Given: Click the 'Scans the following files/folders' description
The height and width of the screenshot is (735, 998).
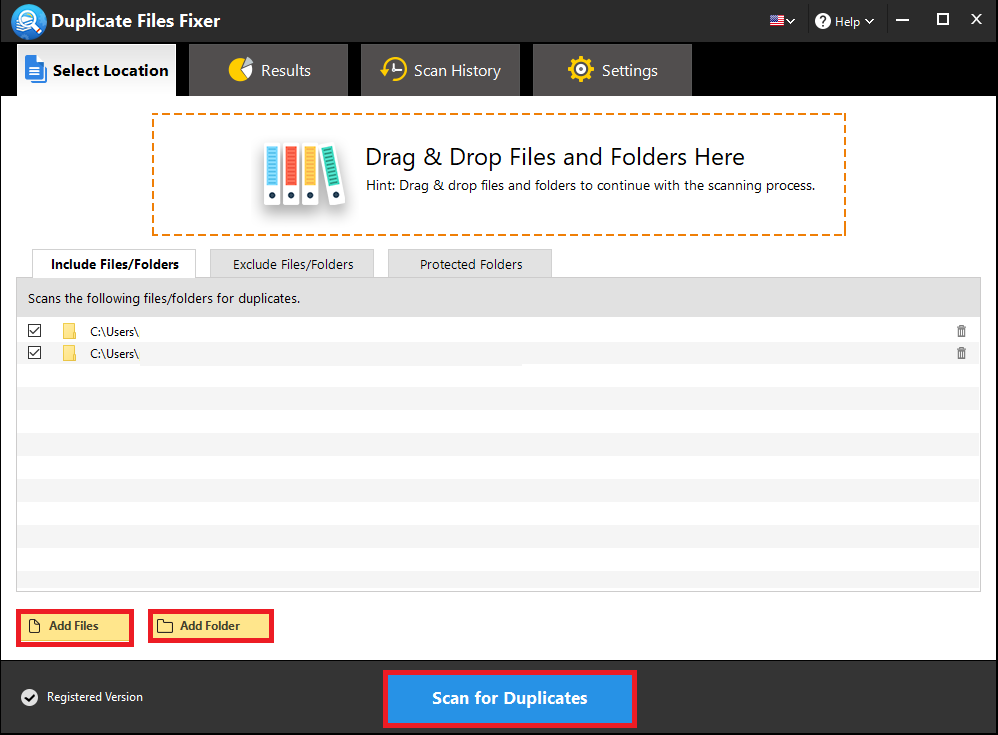Looking at the screenshot, I should point(164,298).
